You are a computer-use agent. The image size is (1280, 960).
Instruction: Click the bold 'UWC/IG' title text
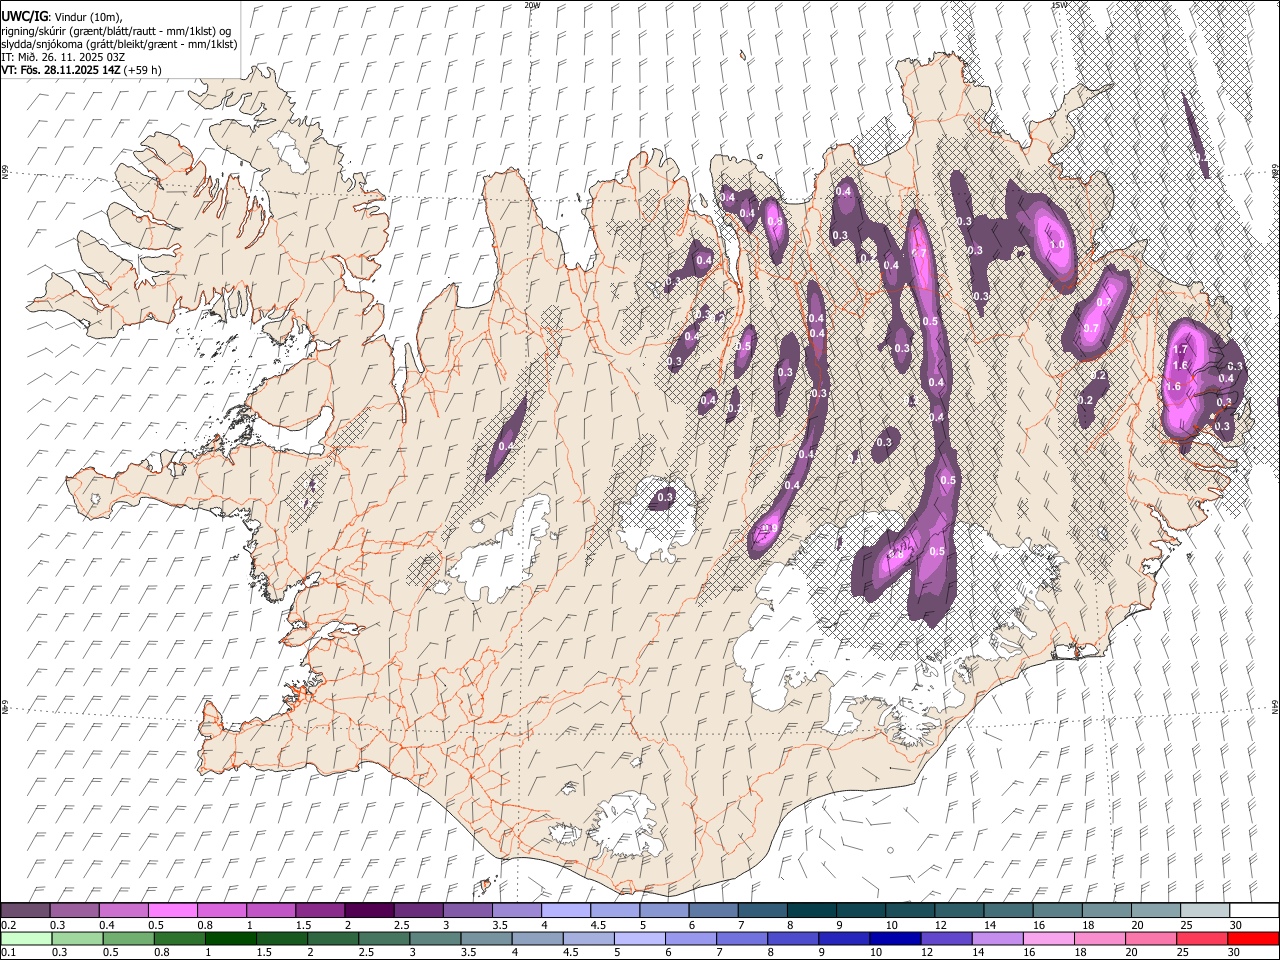[24, 17]
